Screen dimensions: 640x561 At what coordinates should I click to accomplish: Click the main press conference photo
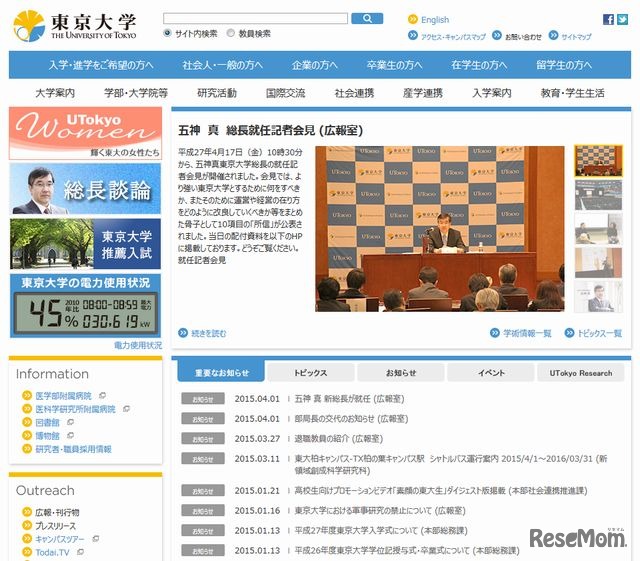click(440, 229)
